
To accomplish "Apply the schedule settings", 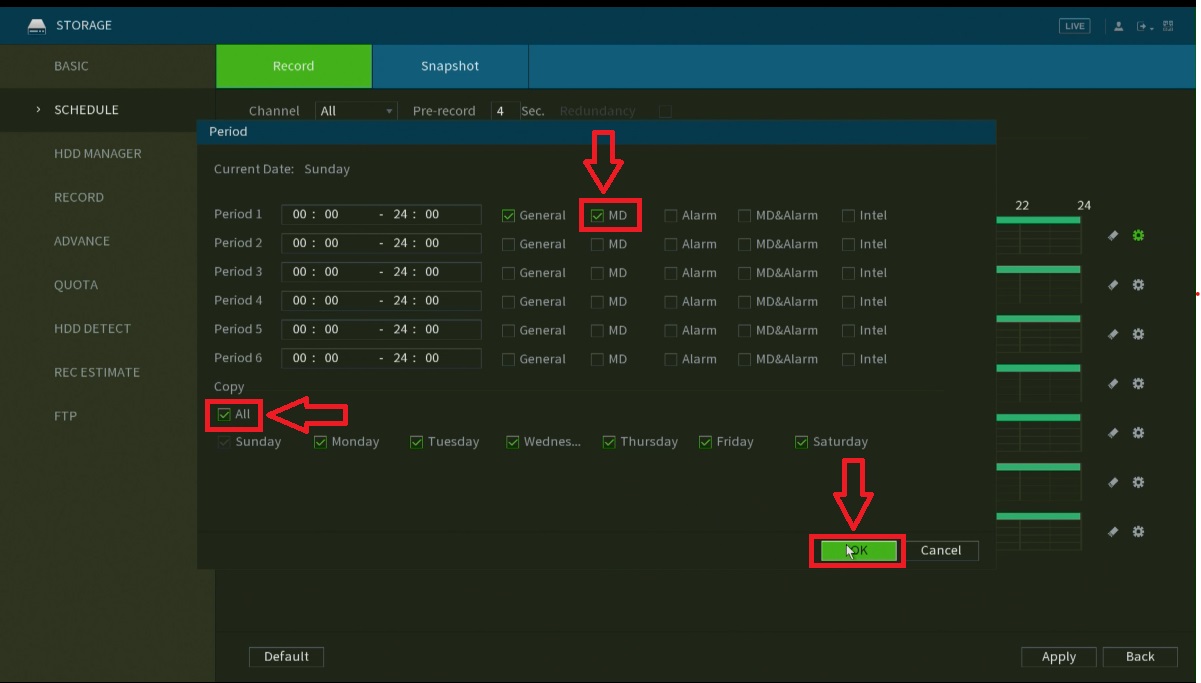I will 1059,657.
